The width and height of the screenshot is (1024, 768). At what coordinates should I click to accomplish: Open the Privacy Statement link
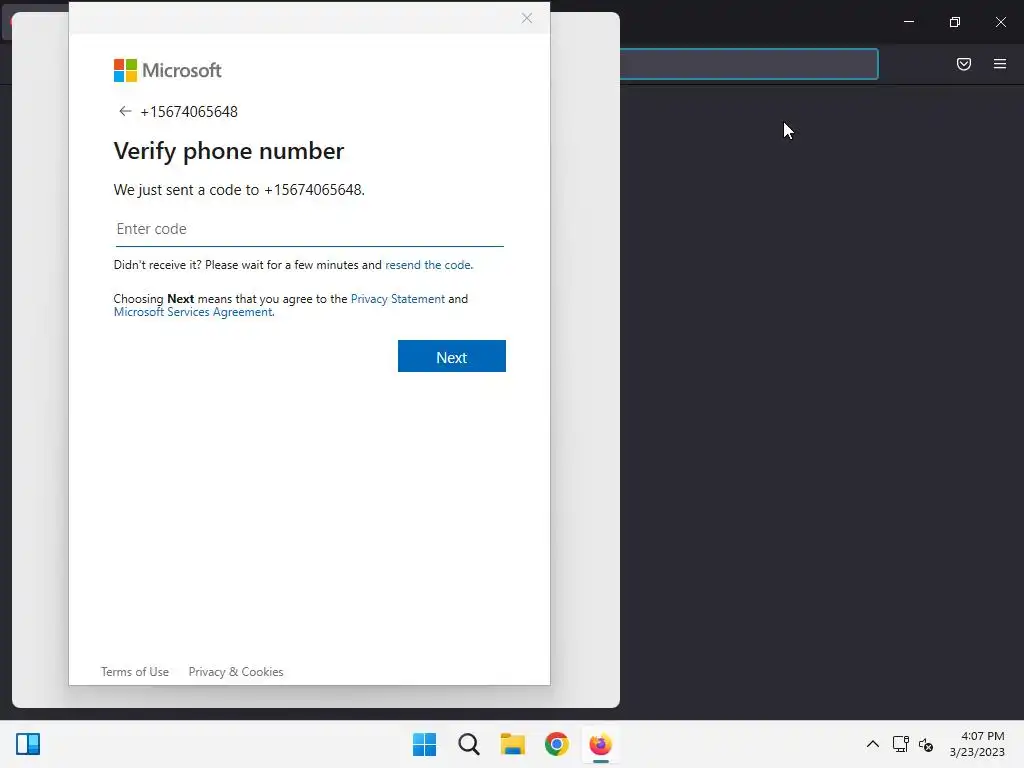[398, 298]
